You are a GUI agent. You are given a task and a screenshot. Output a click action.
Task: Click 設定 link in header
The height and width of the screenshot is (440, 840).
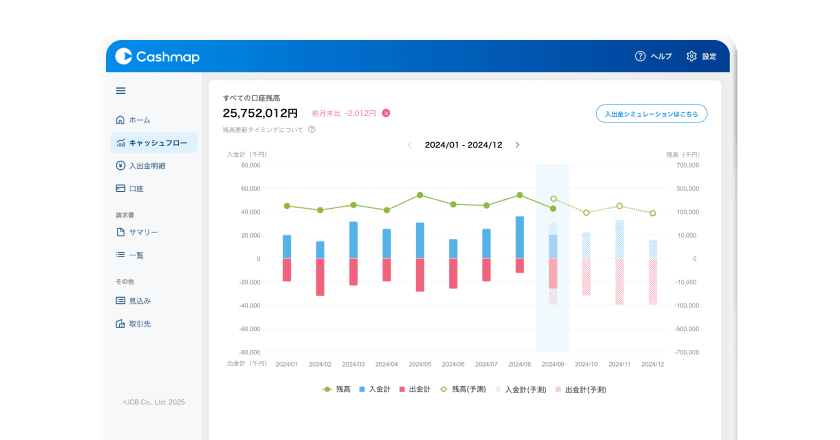click(709, 56)
